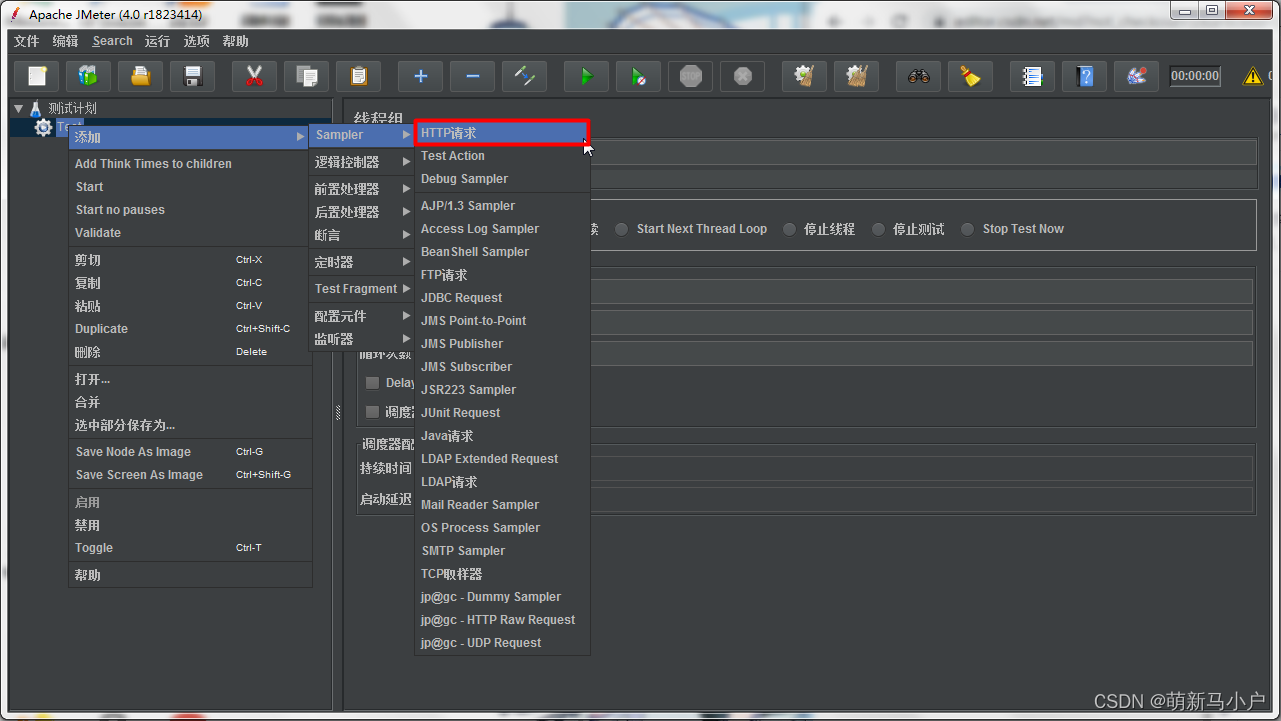
Task: Choose Debug Sampler from the list
Action: [x=502, y=179]
